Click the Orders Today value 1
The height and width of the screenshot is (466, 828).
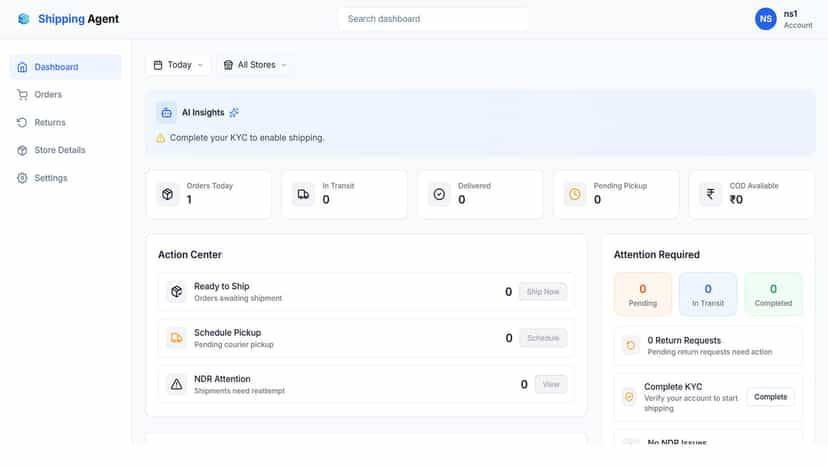189,200
